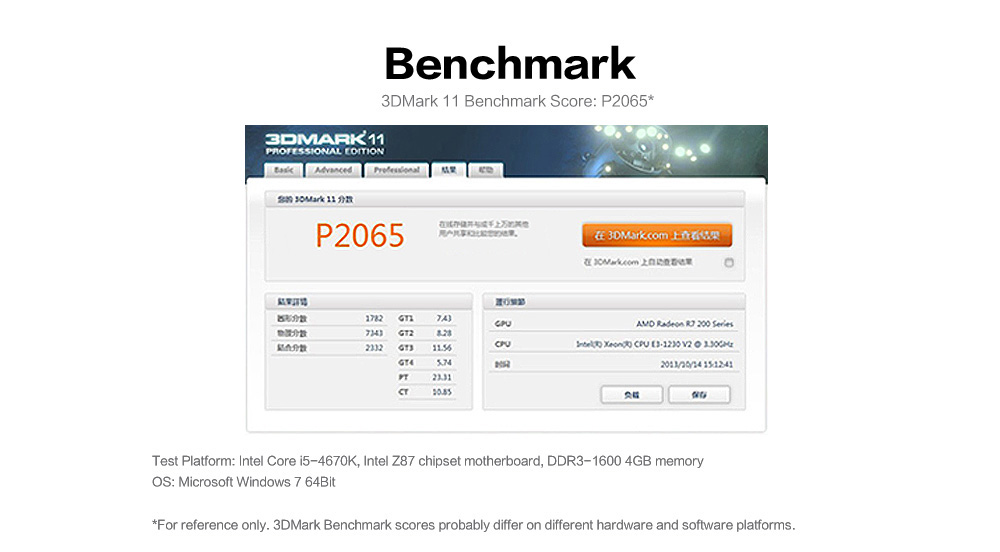1000x552 pixels.
Task: Click the right button under the date row
Action: [699, 395]
